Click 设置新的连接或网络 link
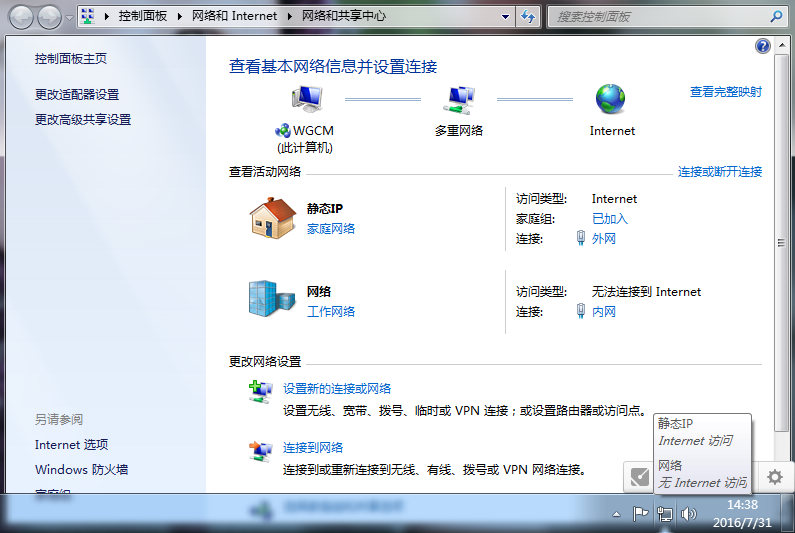The image size is (795, 533). pos(337,389)
